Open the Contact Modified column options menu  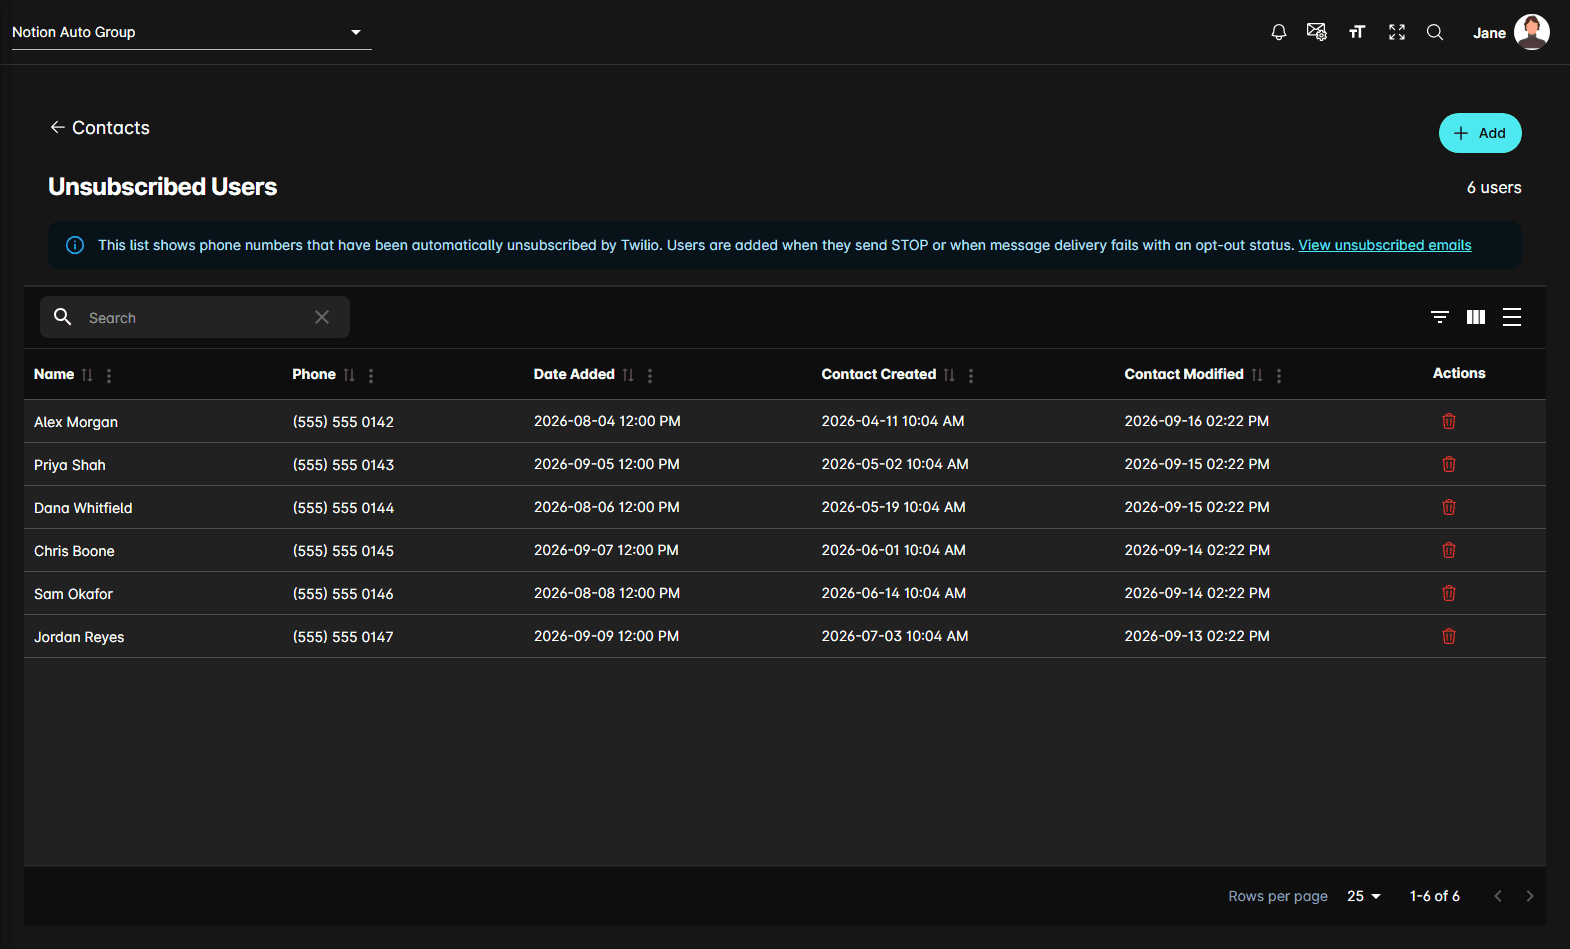point(1279,376)
